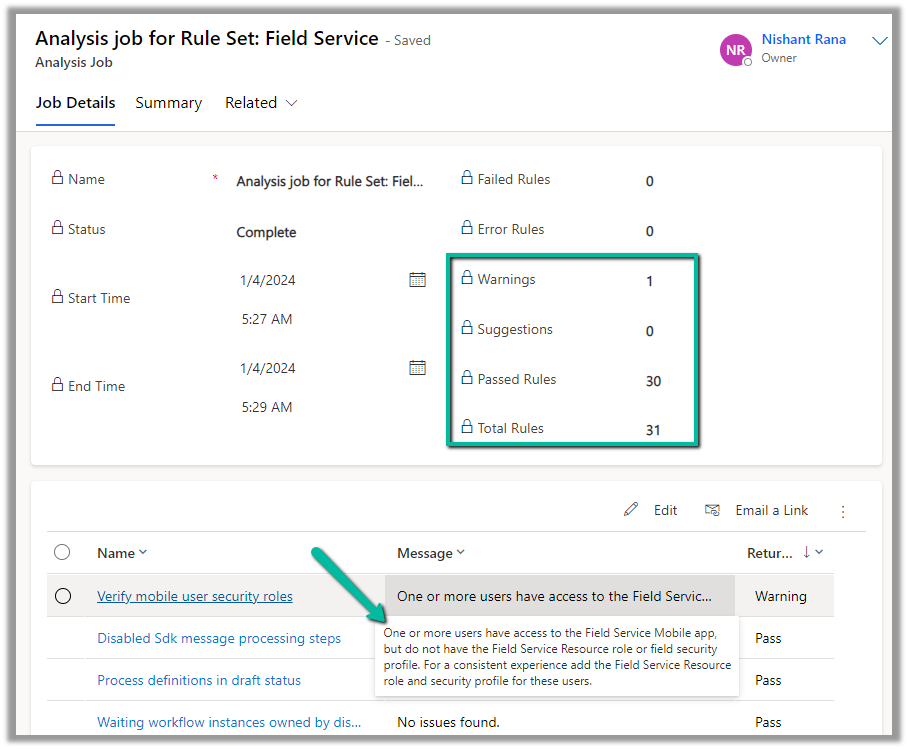The image size is (908, 749).
Task: Open the Related tab dropdown
Action: tap(261, 103)
